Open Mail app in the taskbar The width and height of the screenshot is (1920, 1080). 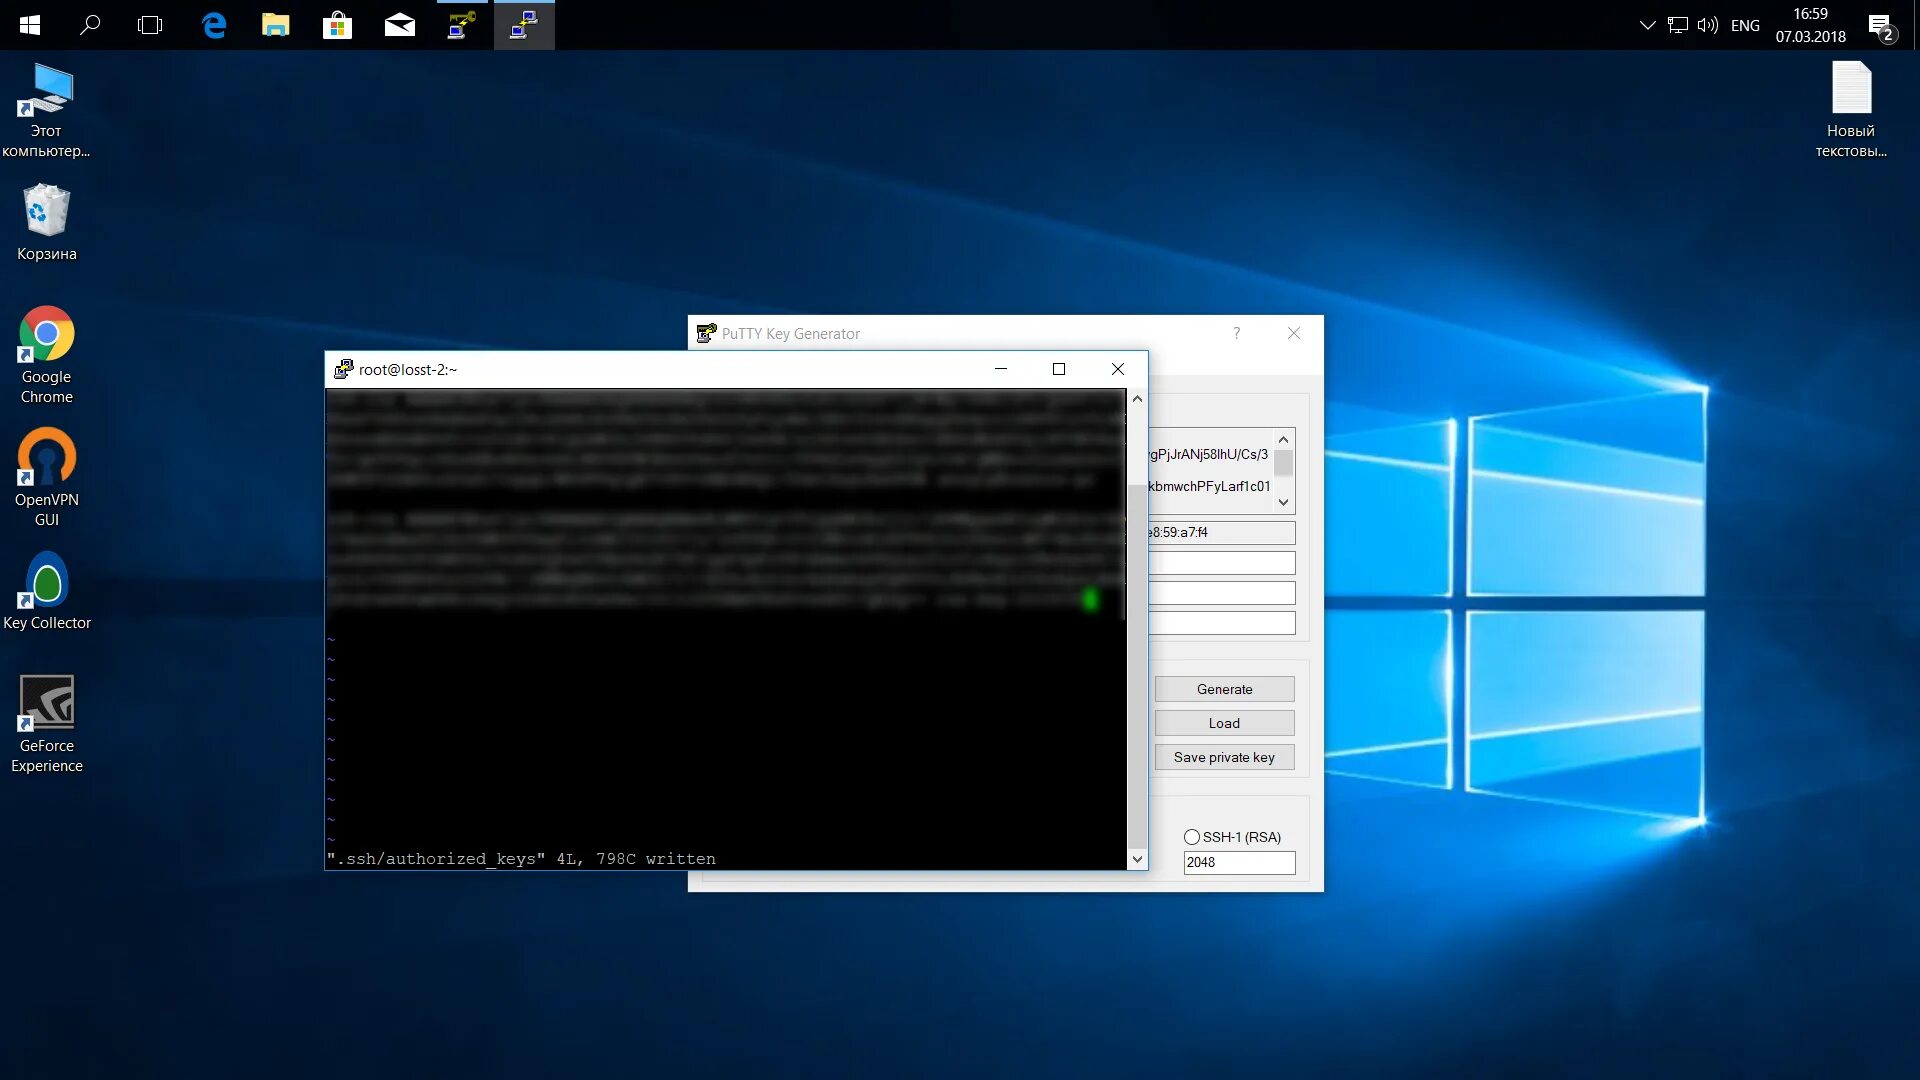[399, 25]
